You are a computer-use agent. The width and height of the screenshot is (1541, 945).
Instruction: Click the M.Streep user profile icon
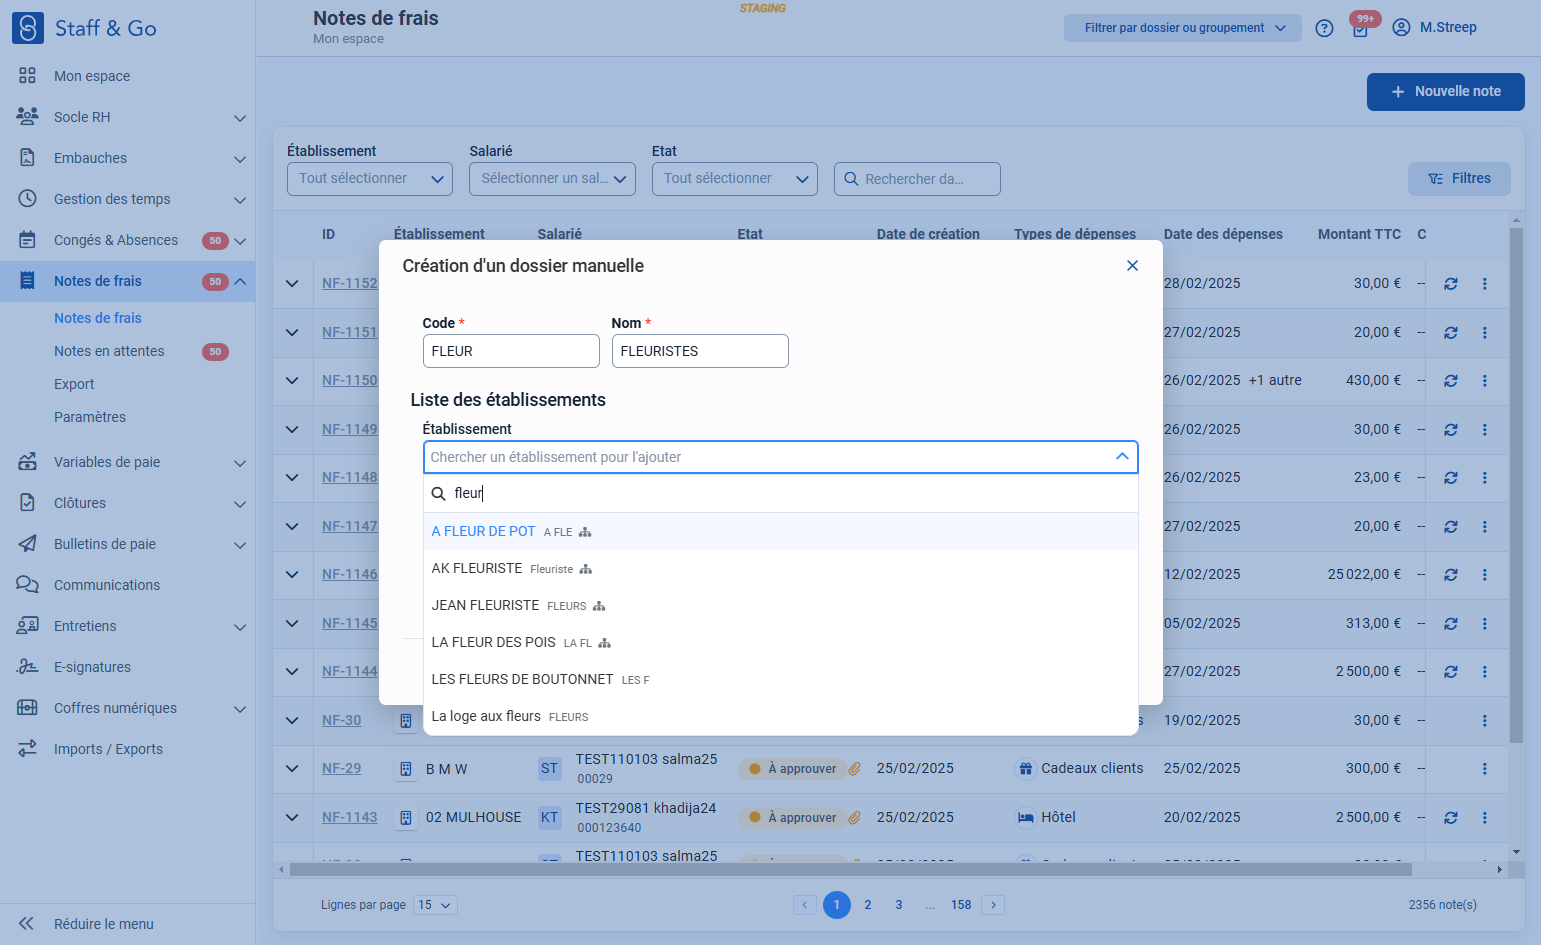click(1401, 28)
